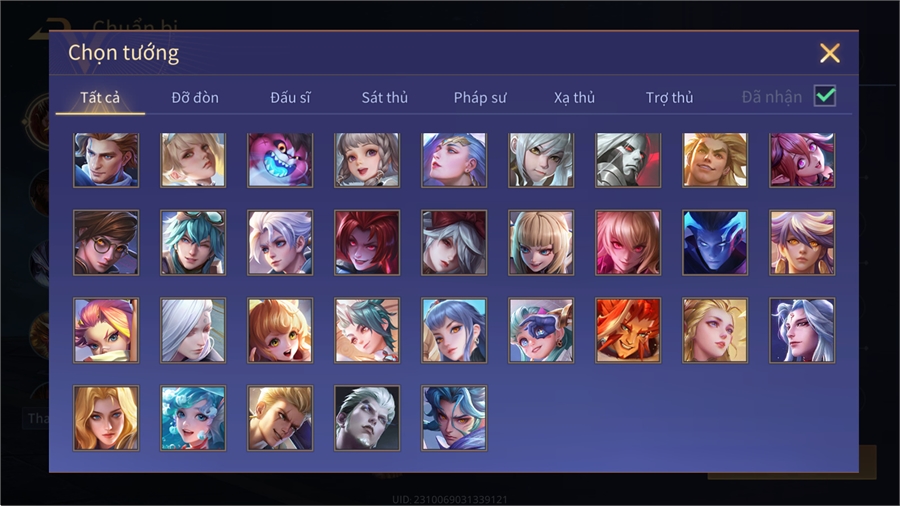Open the Sát thủ tab
Image resolution: width=900 pixels, height=506 pixels.
coord(385,98)
